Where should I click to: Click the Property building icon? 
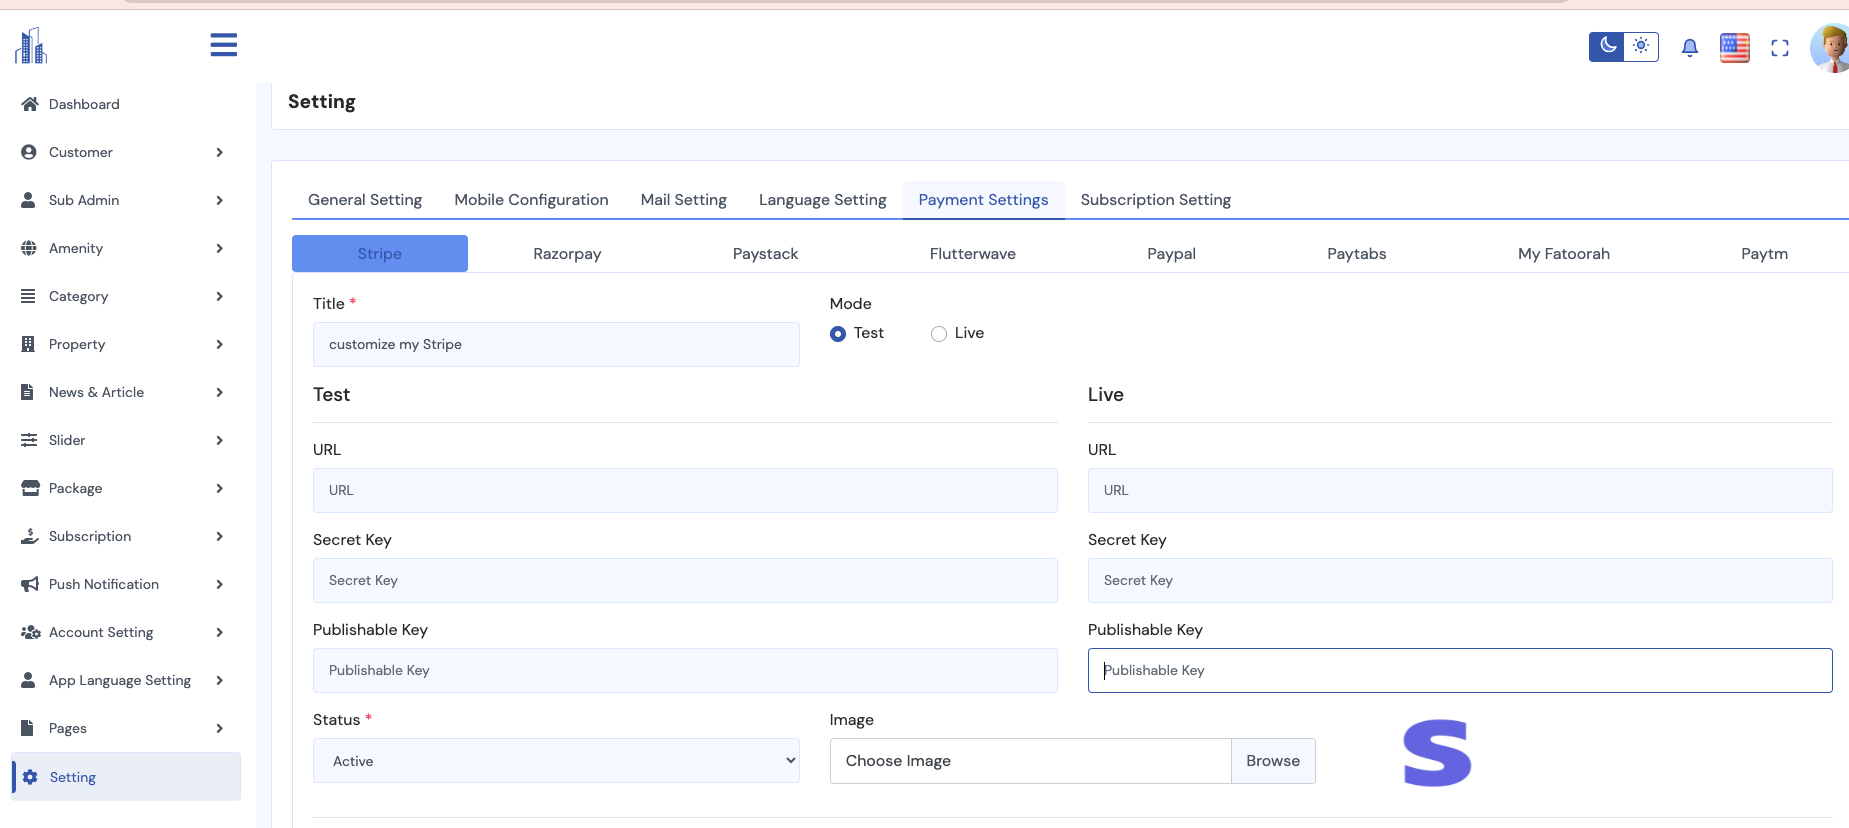28,344
